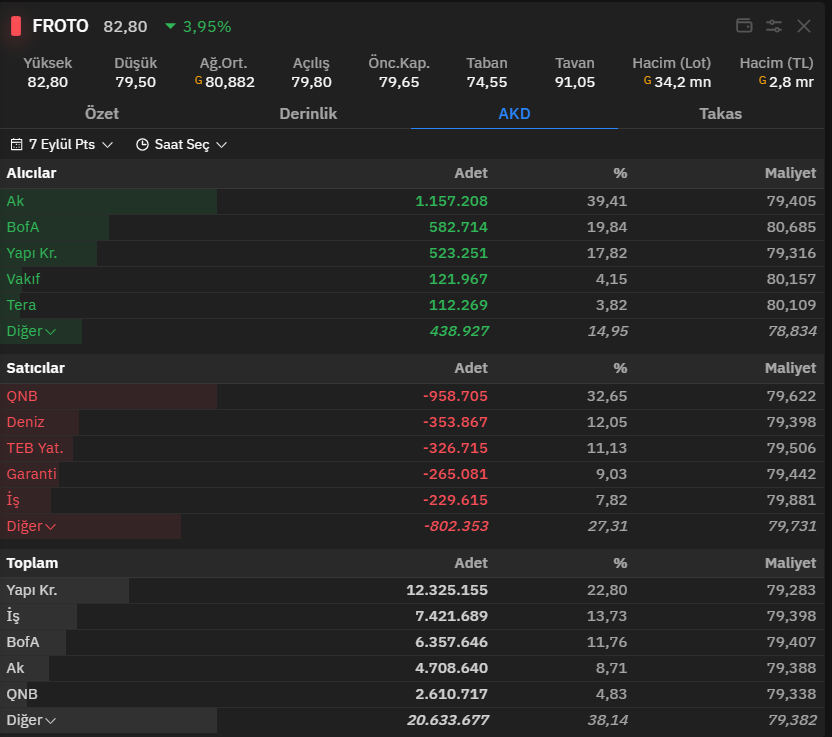Image resolution: width=832 pixels, height=737 pixels.
Task: Close the FROTO panel
Action: point(804,25)
